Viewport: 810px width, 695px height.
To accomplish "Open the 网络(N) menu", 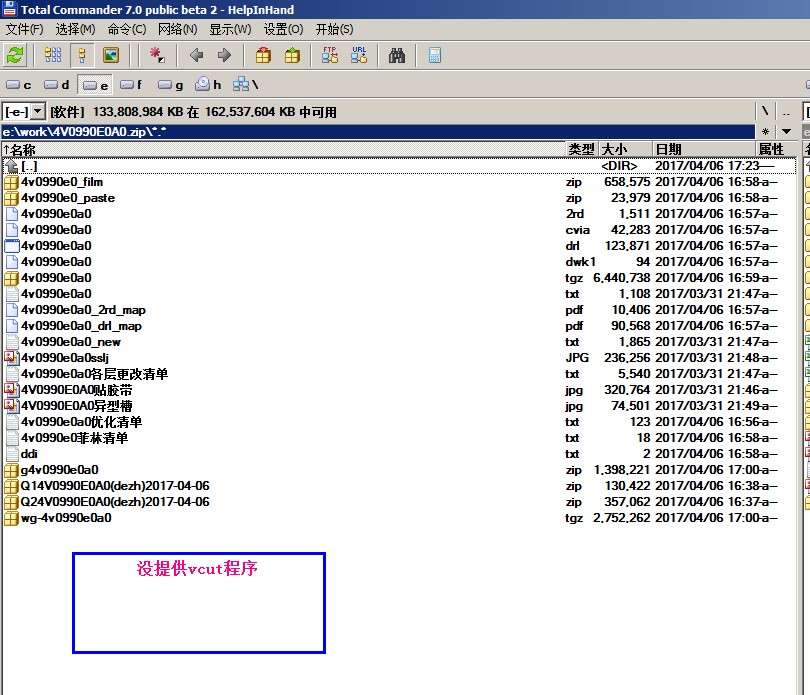I will point(178,29).
